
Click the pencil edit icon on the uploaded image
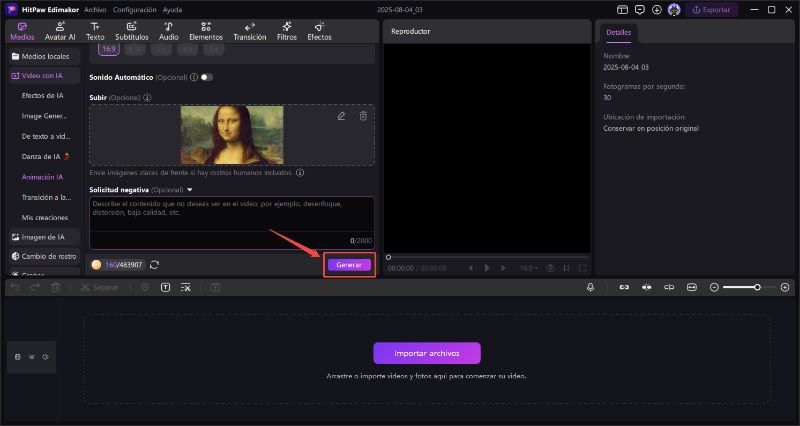point(341,116)
